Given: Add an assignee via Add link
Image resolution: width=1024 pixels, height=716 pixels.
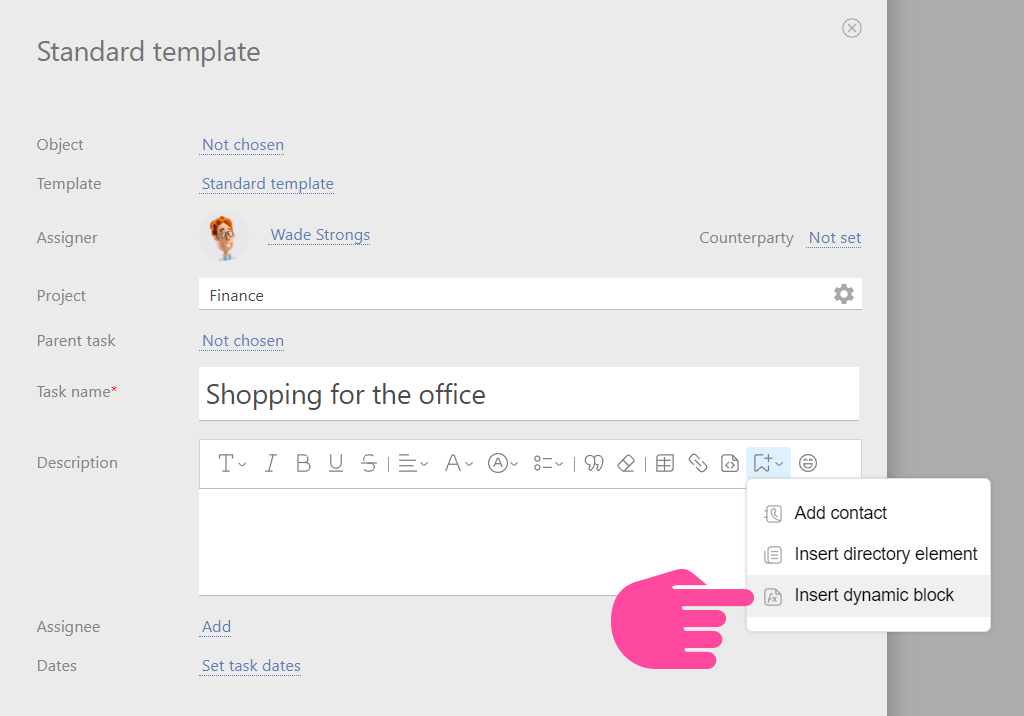Looking at the screenshot, I should coord(216,627).
